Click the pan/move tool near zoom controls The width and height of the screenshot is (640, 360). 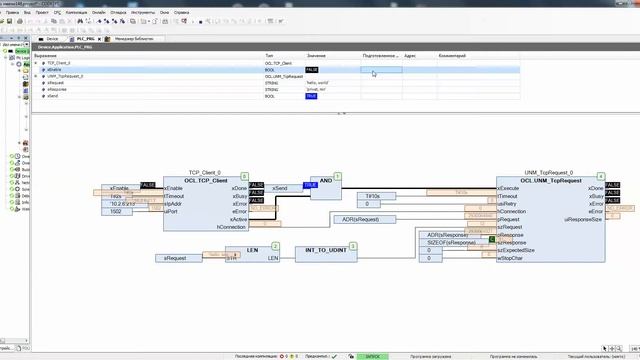tap(612, 348)
